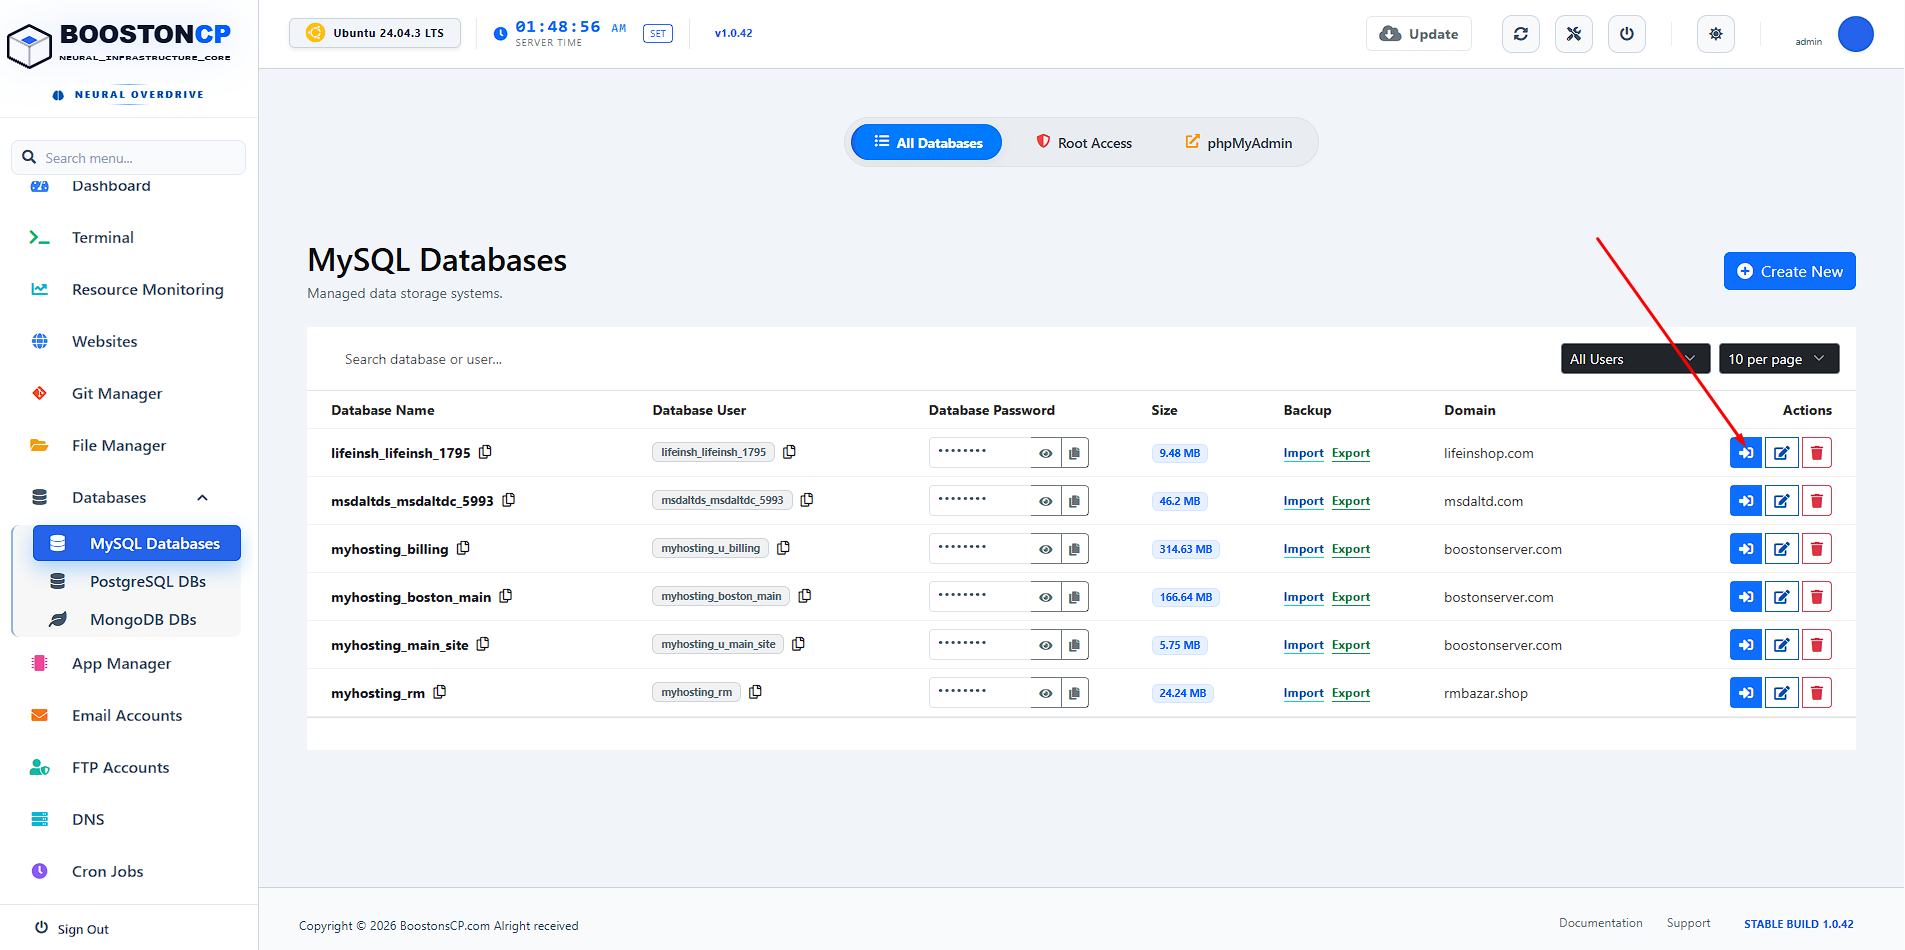Open the phpMyAdmin tab
Screen dimensions: 1905x950
1238,143
